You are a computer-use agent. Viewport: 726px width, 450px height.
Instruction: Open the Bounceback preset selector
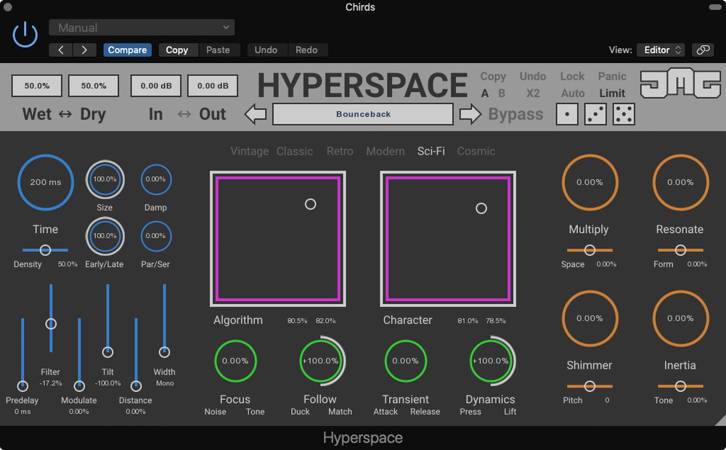pyautogui.click(x=362, y=114)
